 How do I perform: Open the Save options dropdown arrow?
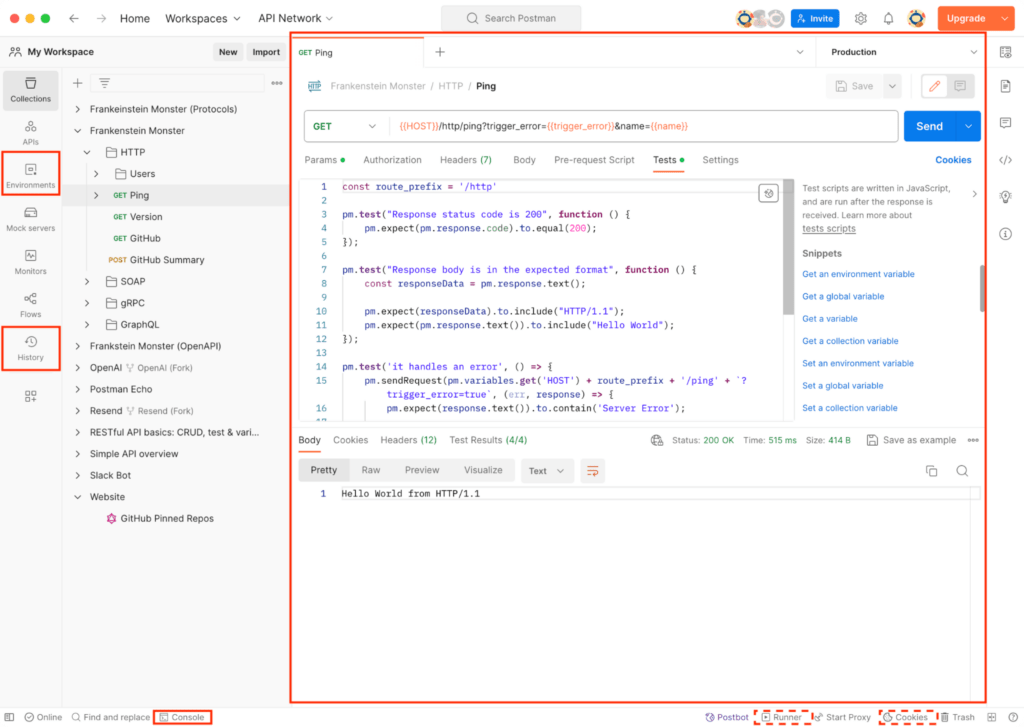(x=892, y=86)
